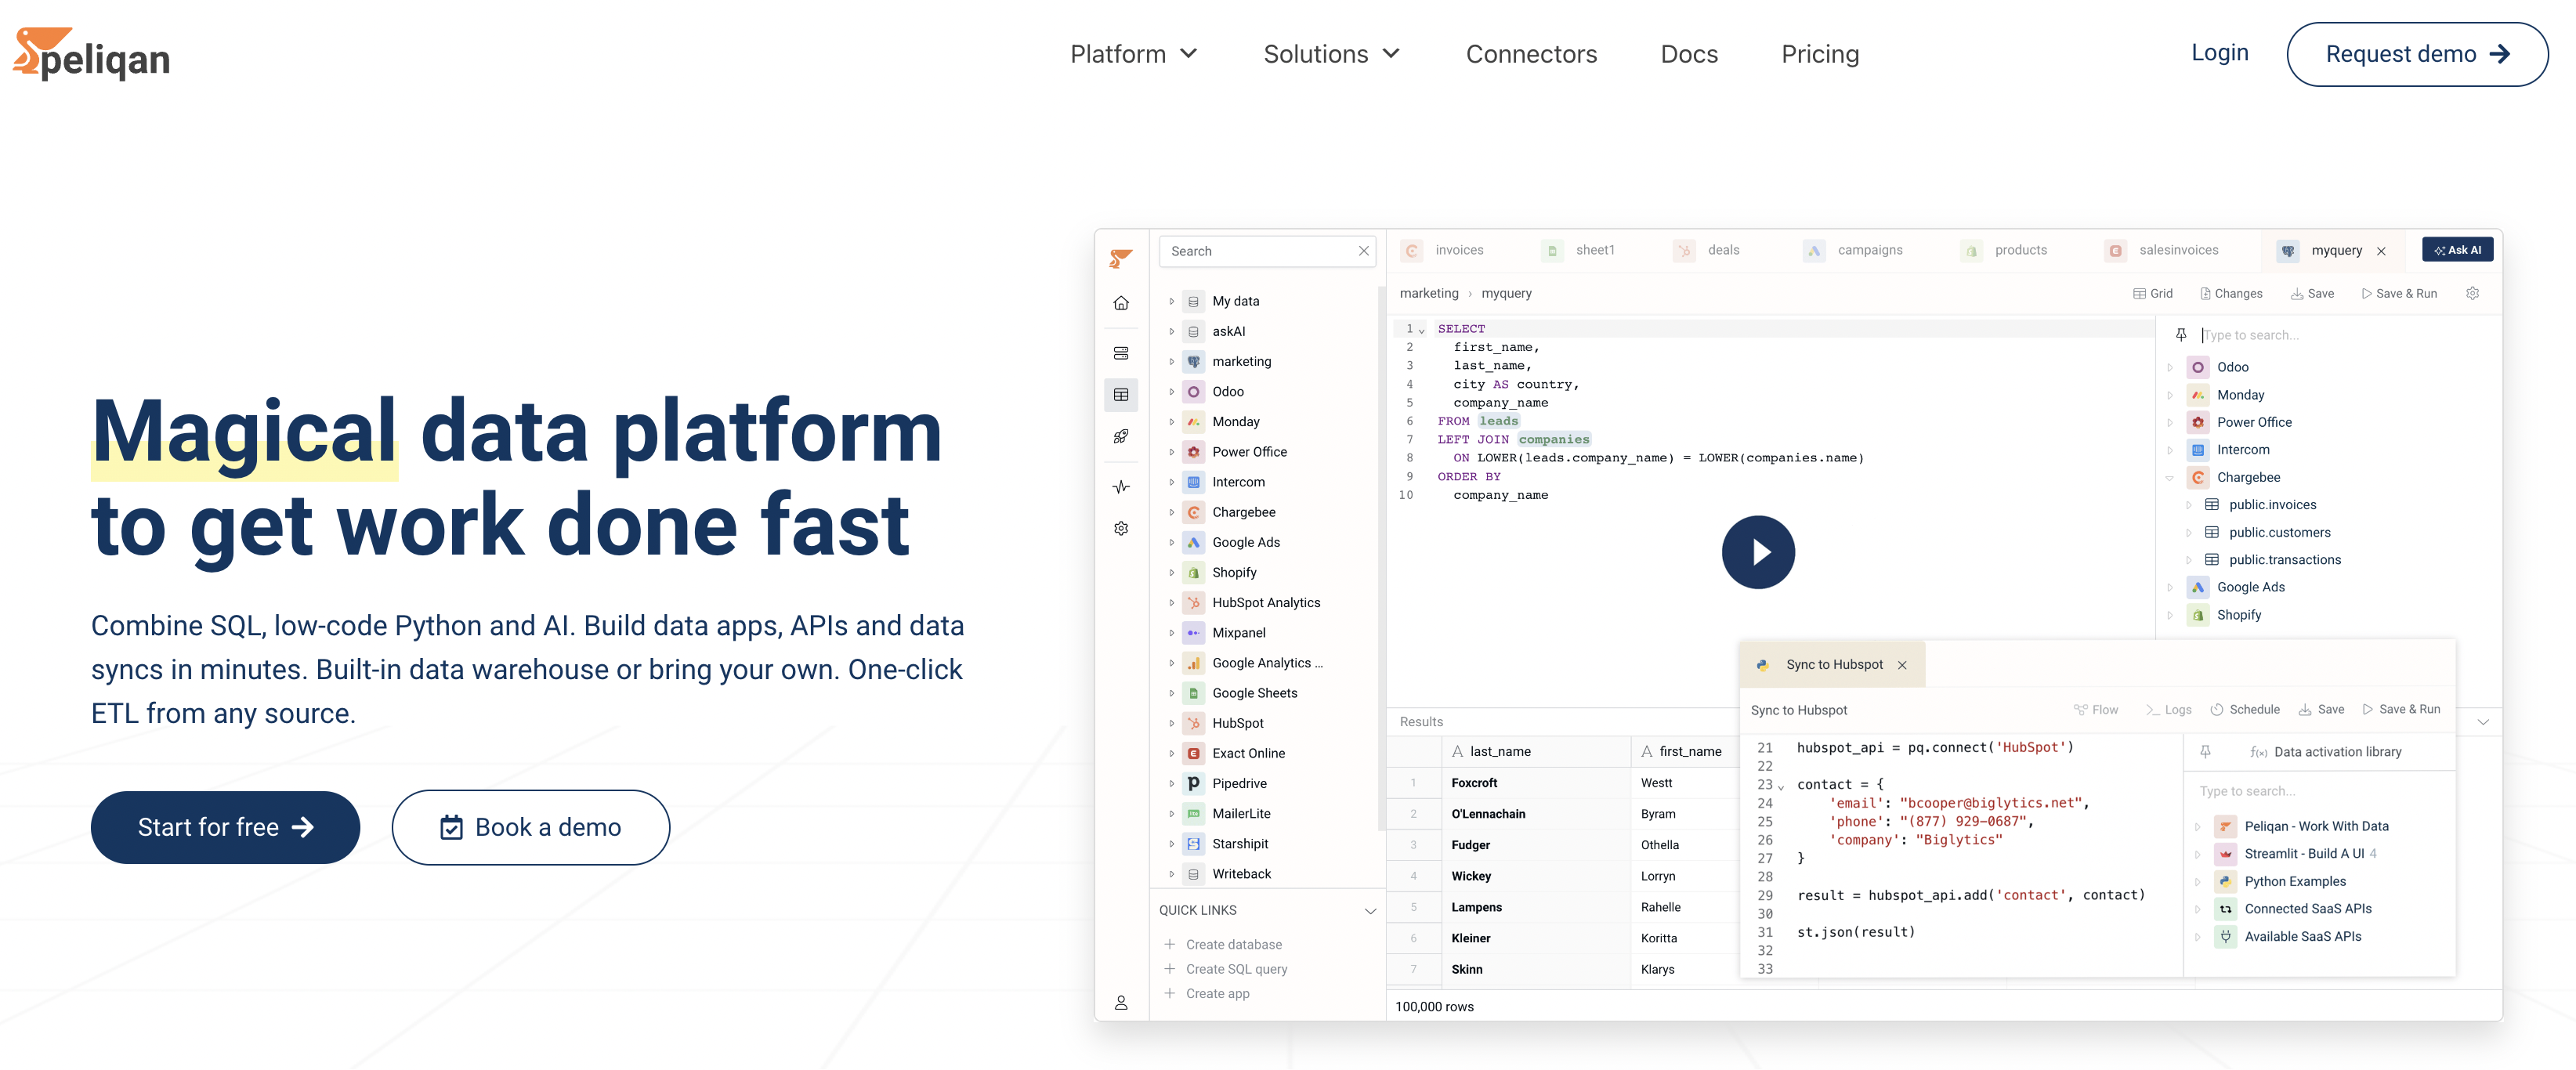Click the home/dashboard icon in sidebar
Image resolution: width=2576 pixels, height=1070 pixels.
point(1120,304)
